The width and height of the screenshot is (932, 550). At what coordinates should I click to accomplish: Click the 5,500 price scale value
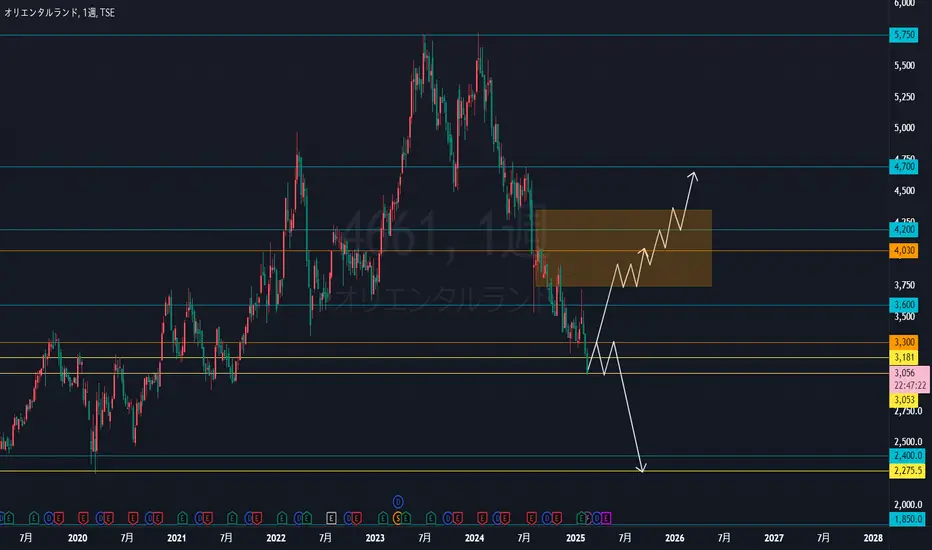904,65
